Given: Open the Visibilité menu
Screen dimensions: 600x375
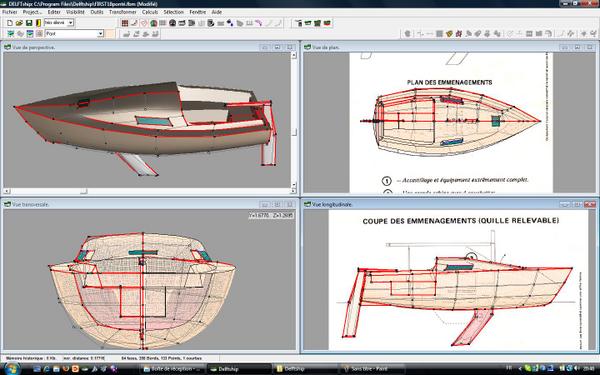Looking at the screenshot, I should 75,12.
